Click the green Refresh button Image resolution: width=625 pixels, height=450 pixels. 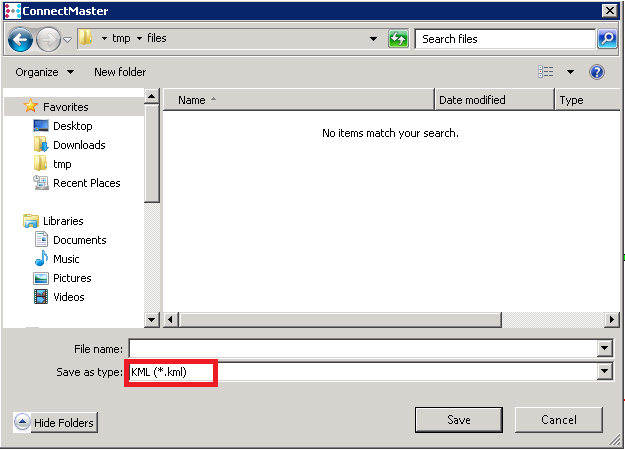click(x=398, y=39)
